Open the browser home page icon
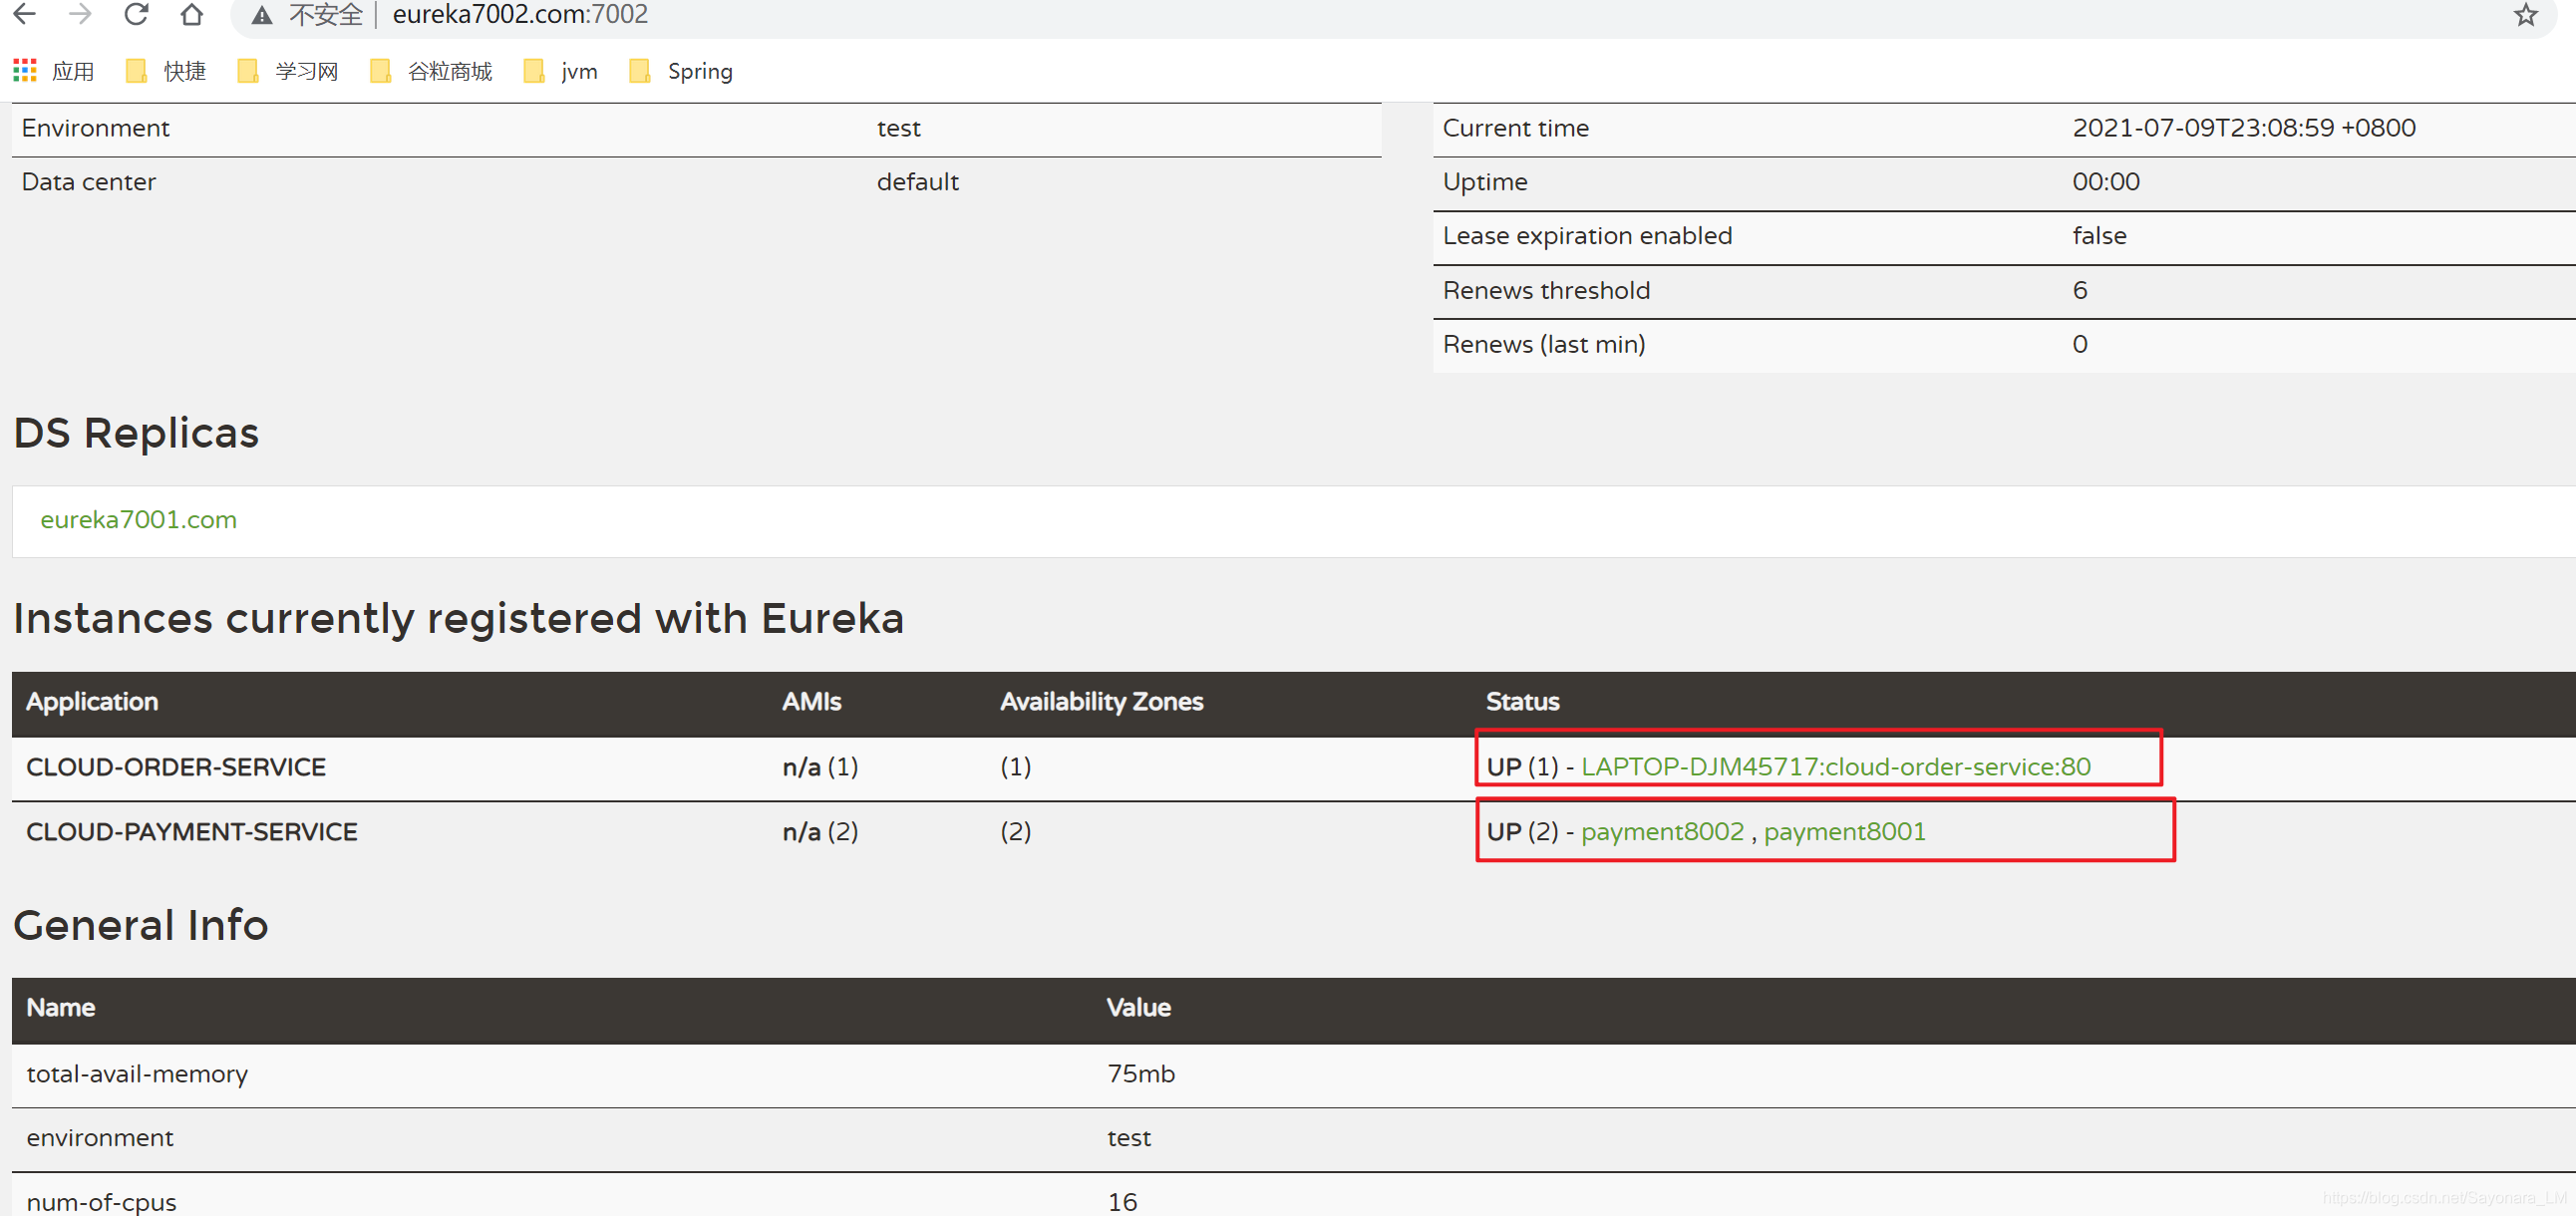Viewport: 2576px width, 1216px height. [192, 14]
